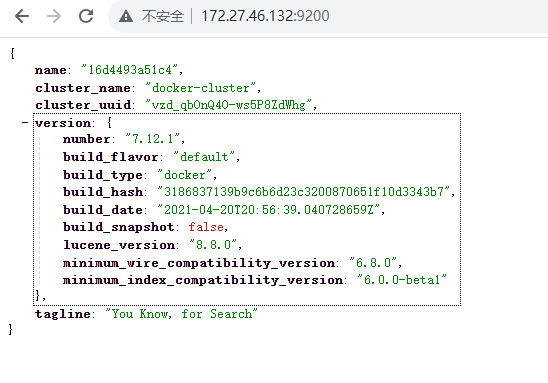Viewport: 548px width, 383px height.
Task: Select the build_type key
Action: tap(103, 175)
